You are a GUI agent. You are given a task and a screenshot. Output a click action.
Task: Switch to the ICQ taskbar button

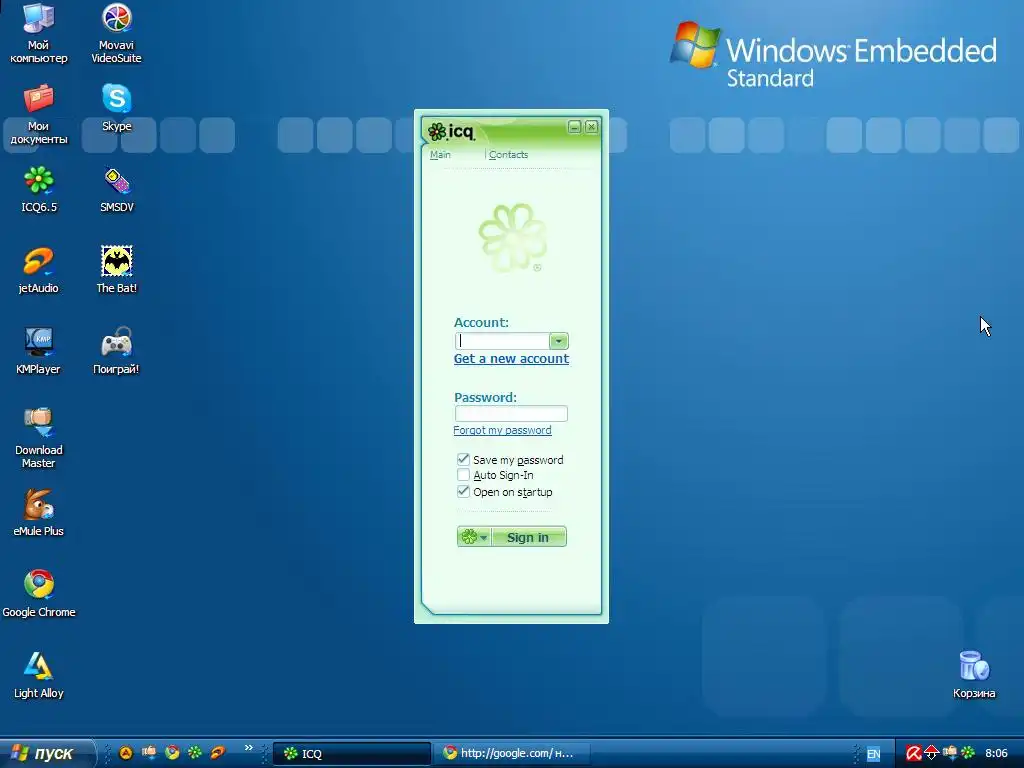tap(351, 754)
